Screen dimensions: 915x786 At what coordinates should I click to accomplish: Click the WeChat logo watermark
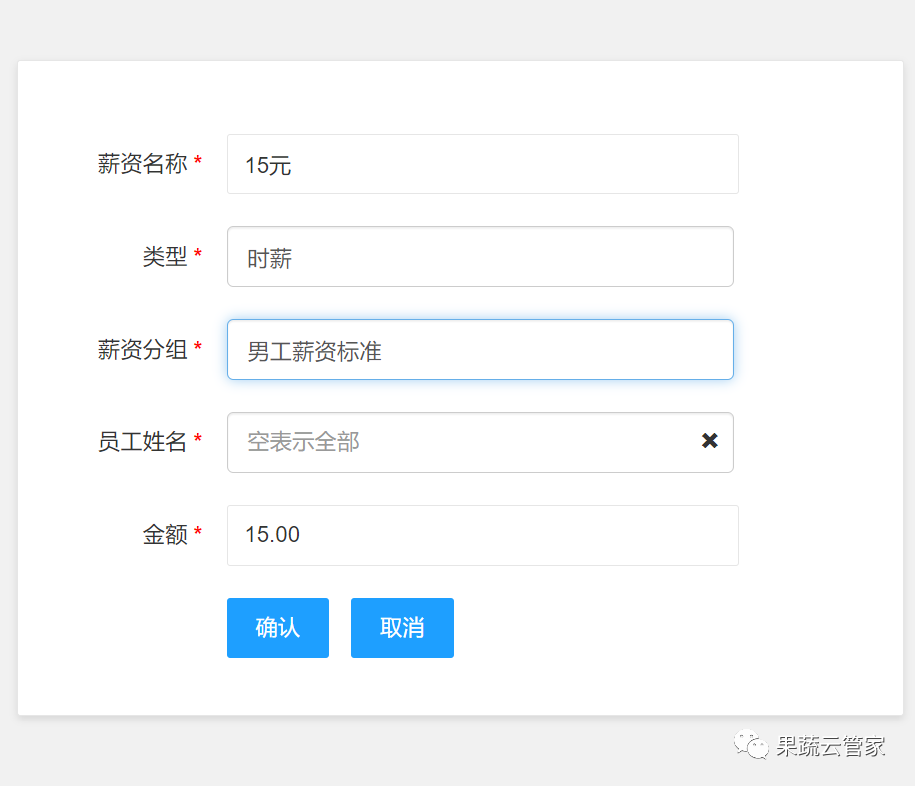pos(750,745)
